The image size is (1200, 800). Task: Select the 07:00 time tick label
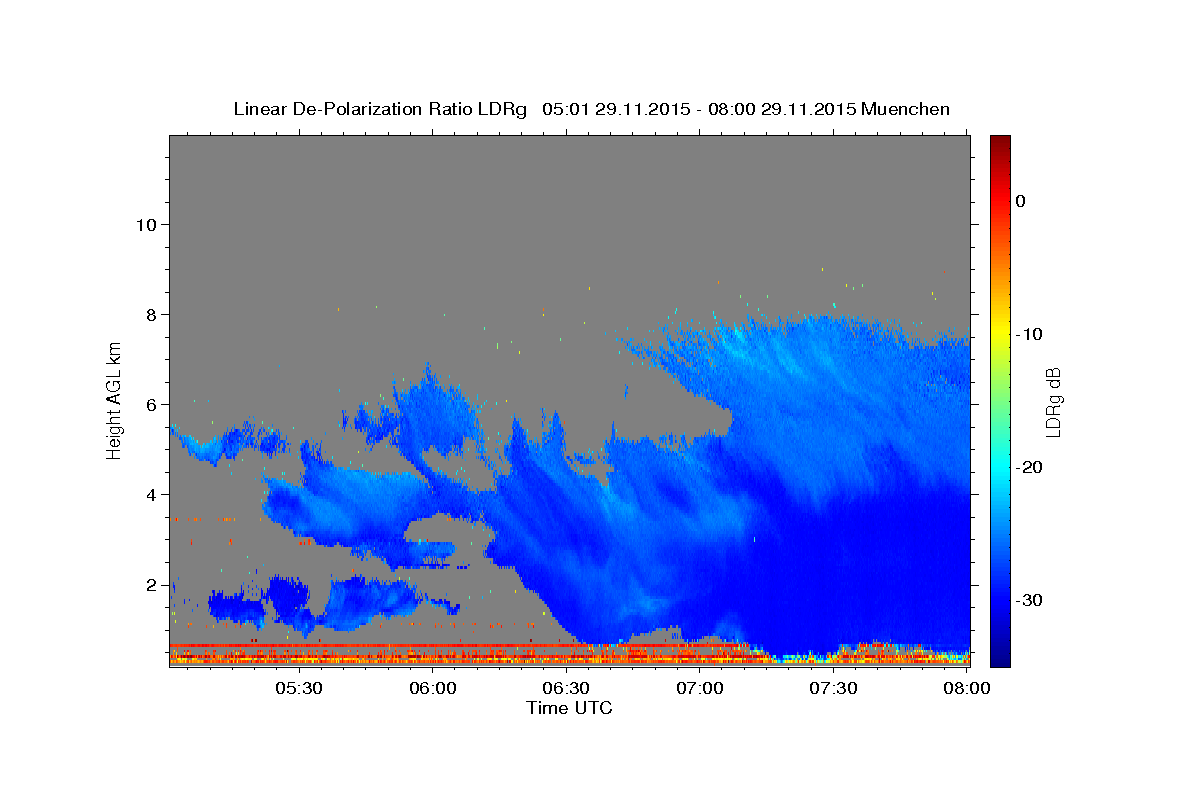point(700,688)
